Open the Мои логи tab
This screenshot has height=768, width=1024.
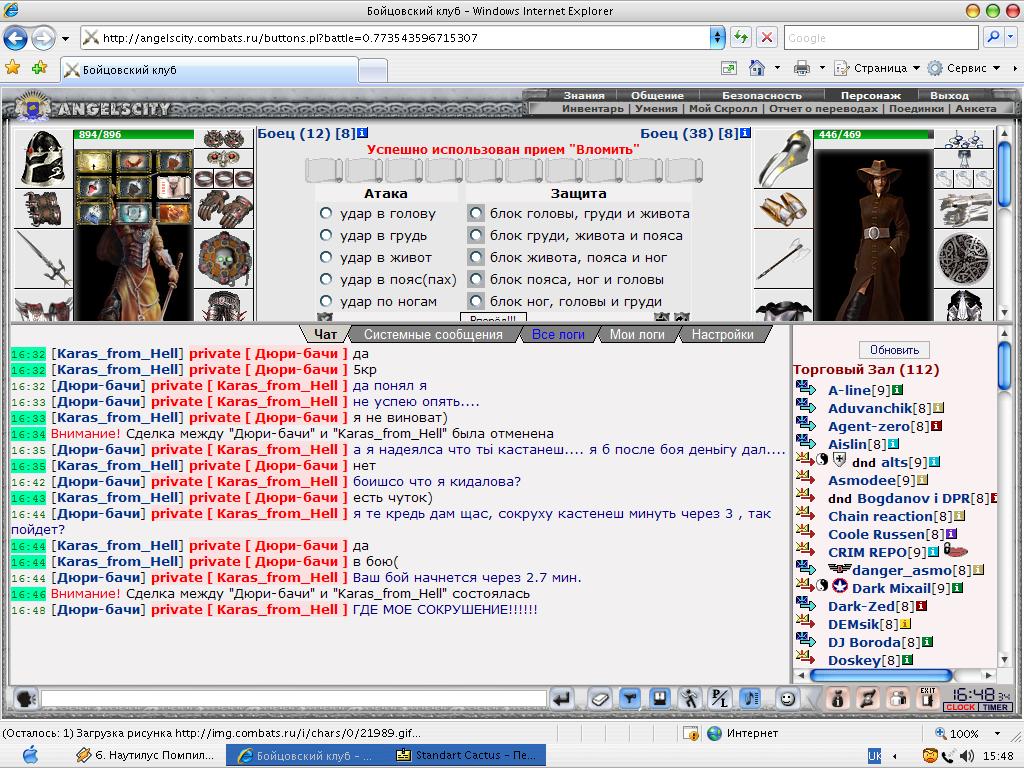point(637,334)
